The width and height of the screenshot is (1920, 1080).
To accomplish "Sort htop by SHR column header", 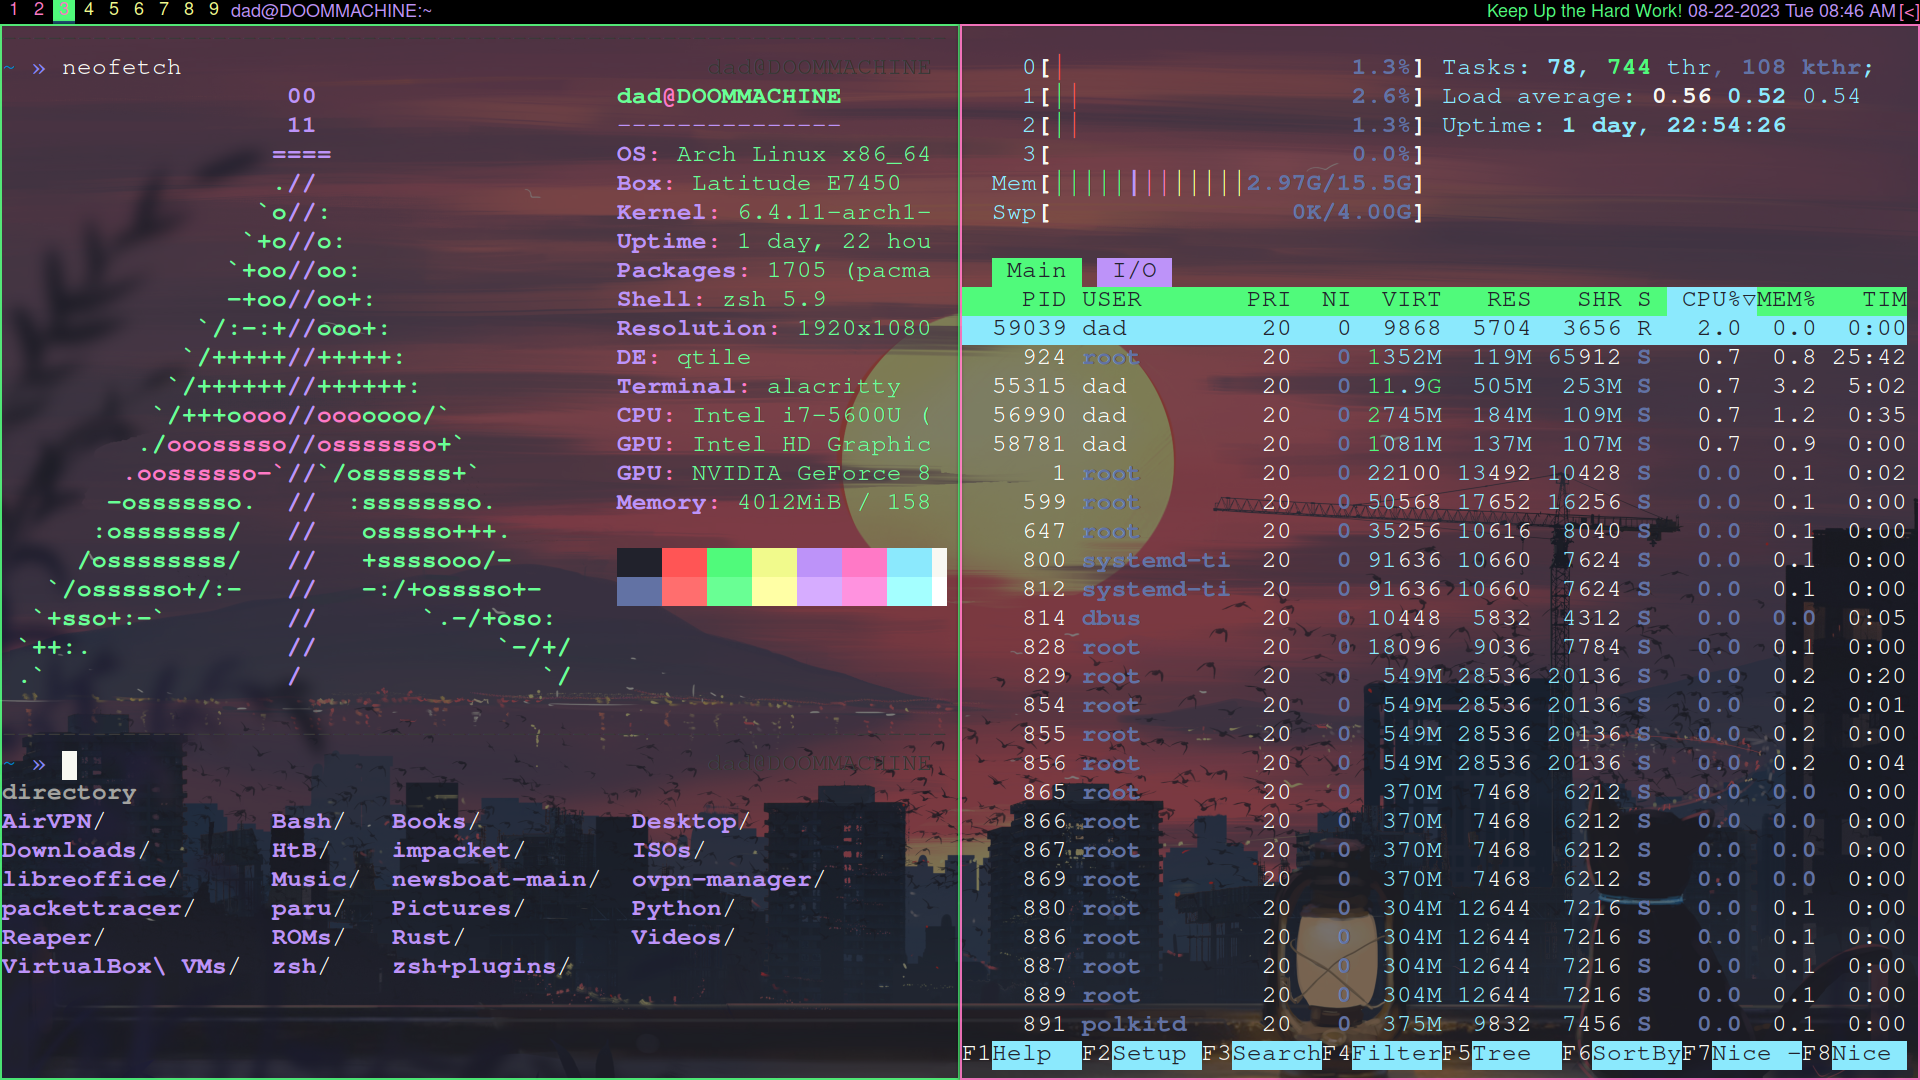I will pyautogui.click(x=1599, y=300).
